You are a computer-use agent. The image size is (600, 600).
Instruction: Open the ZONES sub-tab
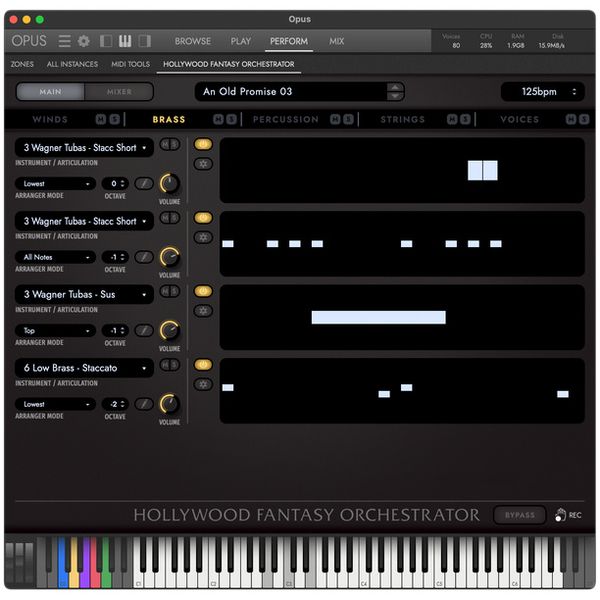coord(22,64)
